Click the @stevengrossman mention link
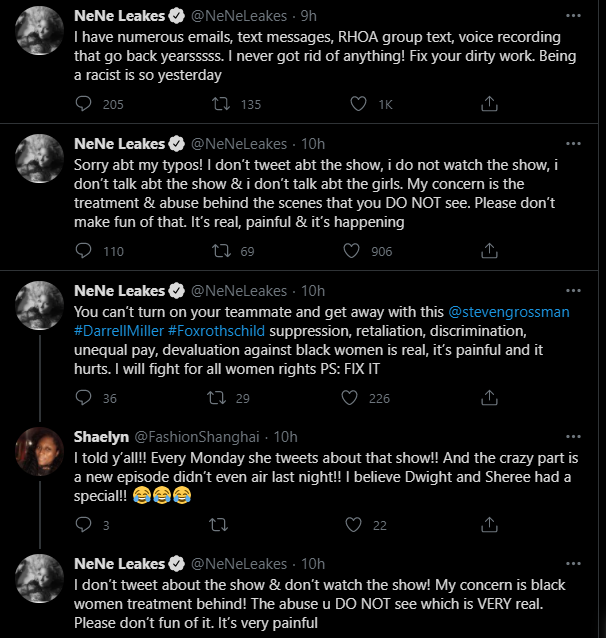 (x=509, y=312)
